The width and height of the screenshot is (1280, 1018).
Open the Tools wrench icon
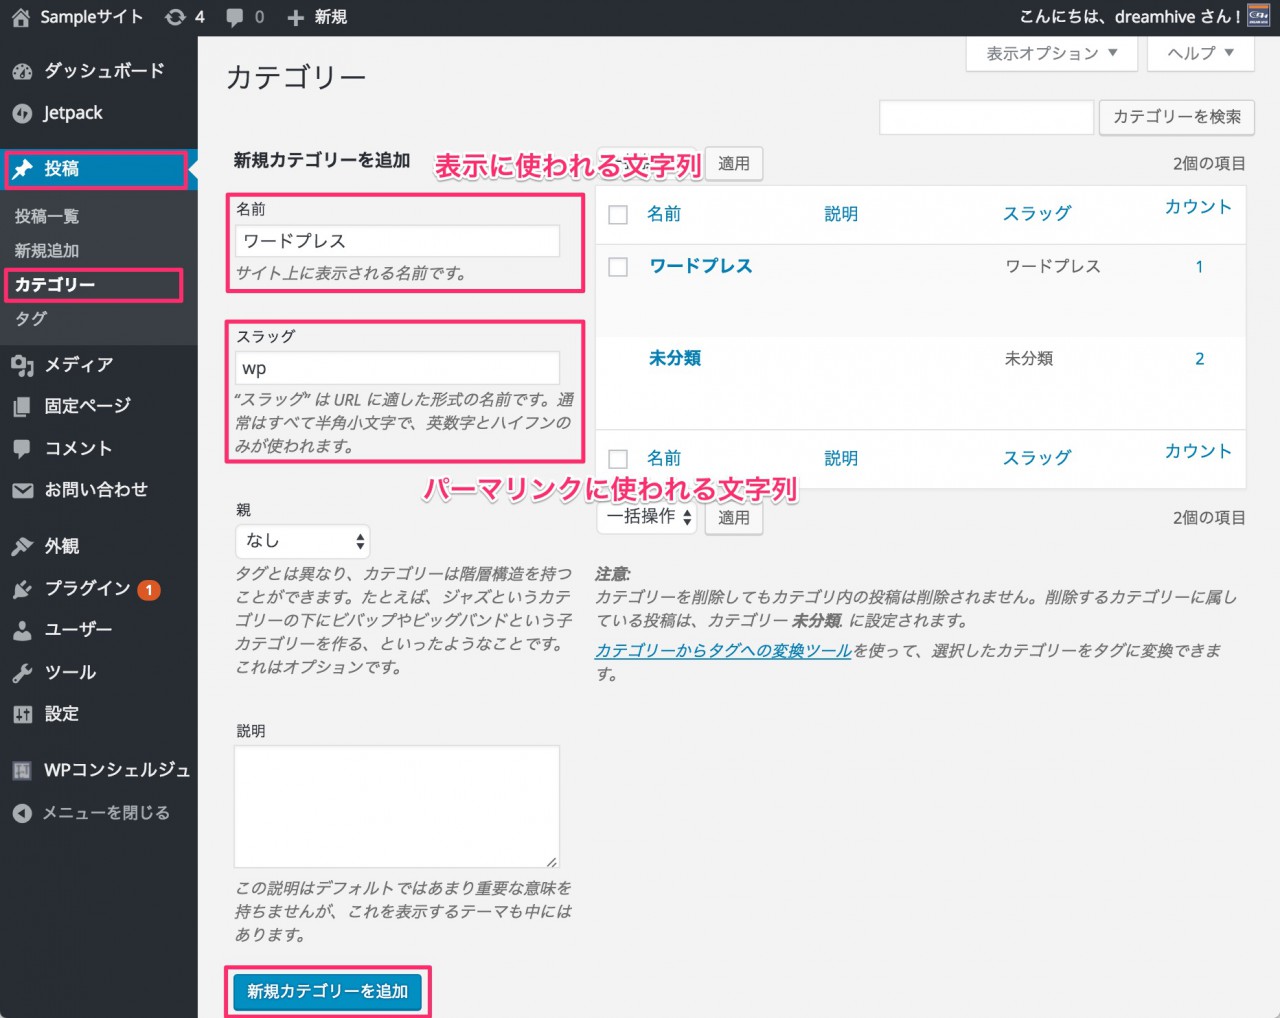pos(22,673)
